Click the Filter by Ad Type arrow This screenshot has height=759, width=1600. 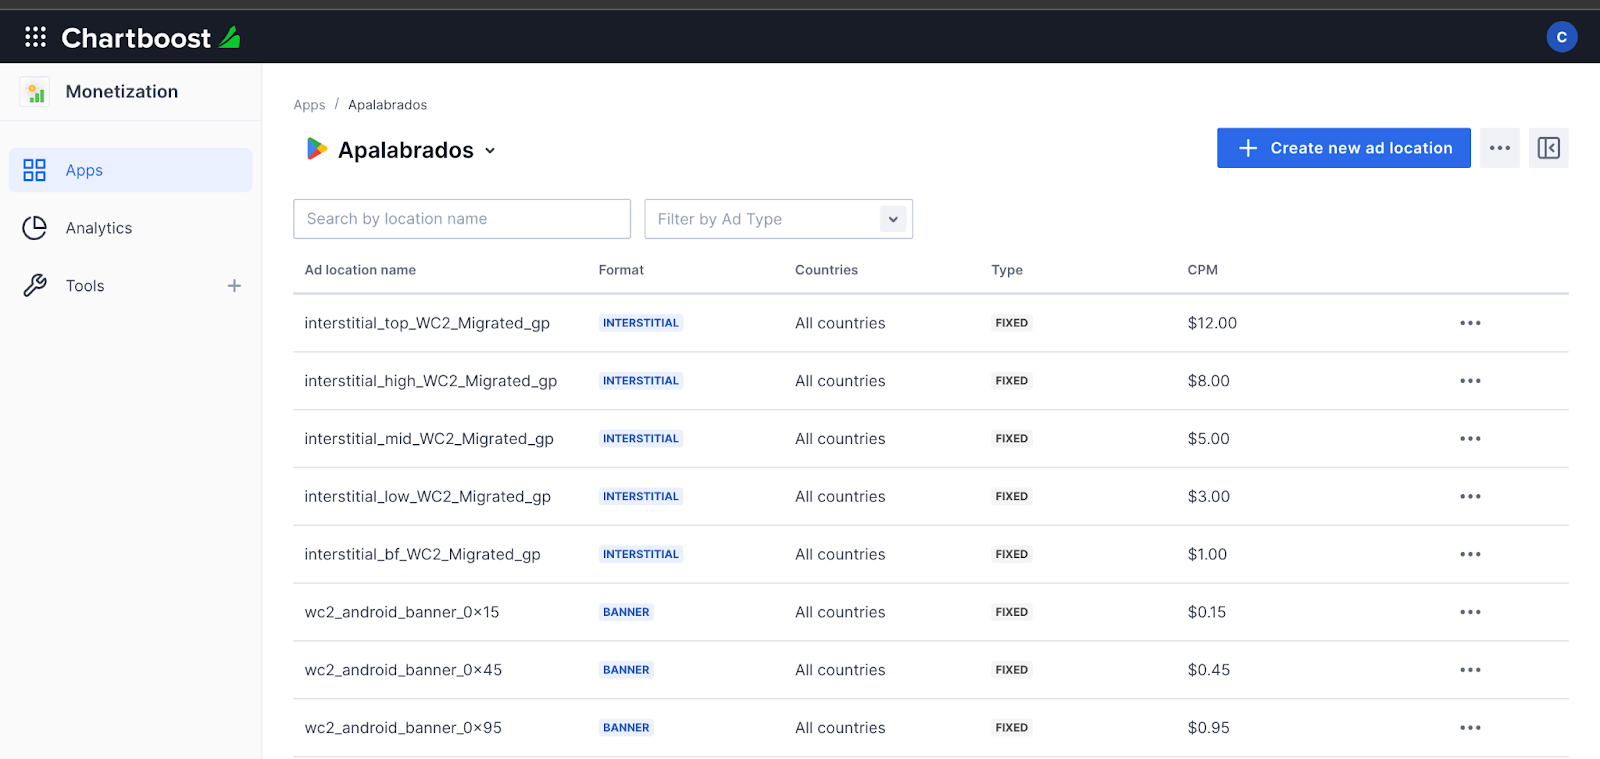tap(893, 219)
